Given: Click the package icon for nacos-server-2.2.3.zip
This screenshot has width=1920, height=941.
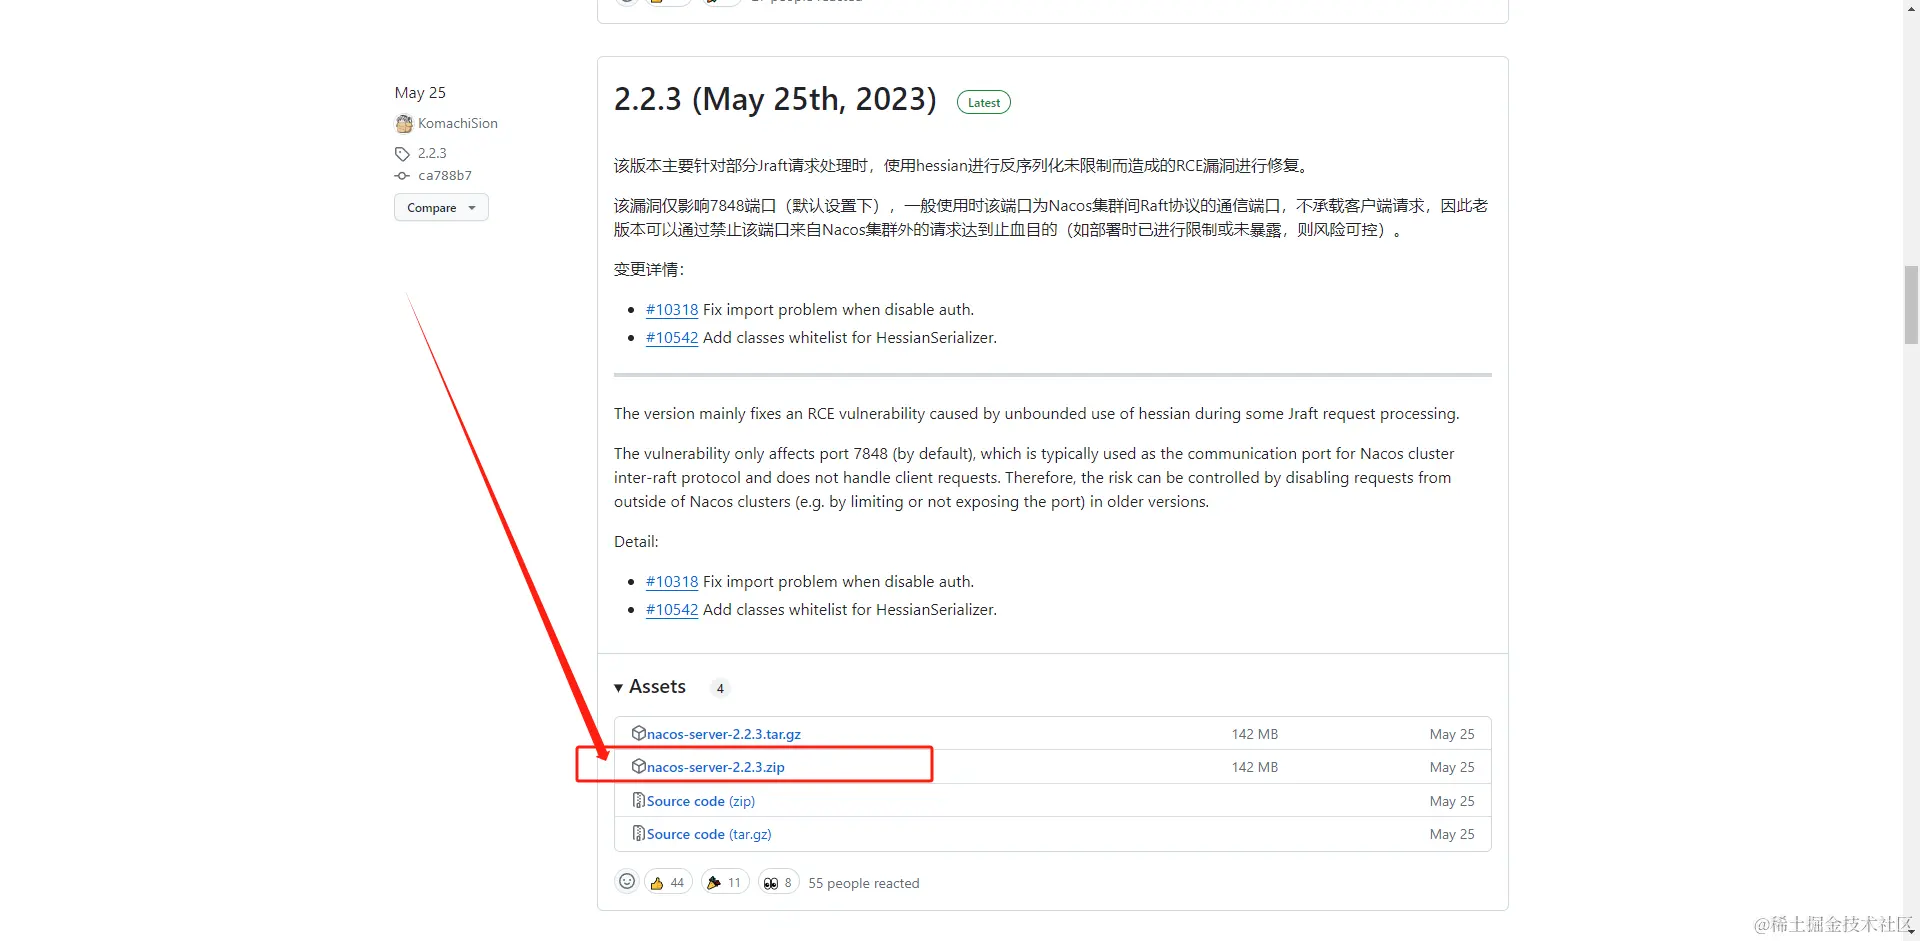Looking at the screenshot, I should tap(638, 766).
